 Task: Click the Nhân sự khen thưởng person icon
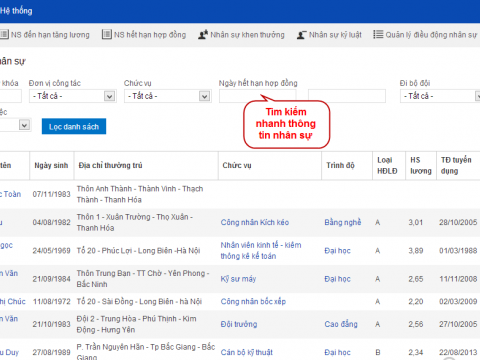[203, 34]
